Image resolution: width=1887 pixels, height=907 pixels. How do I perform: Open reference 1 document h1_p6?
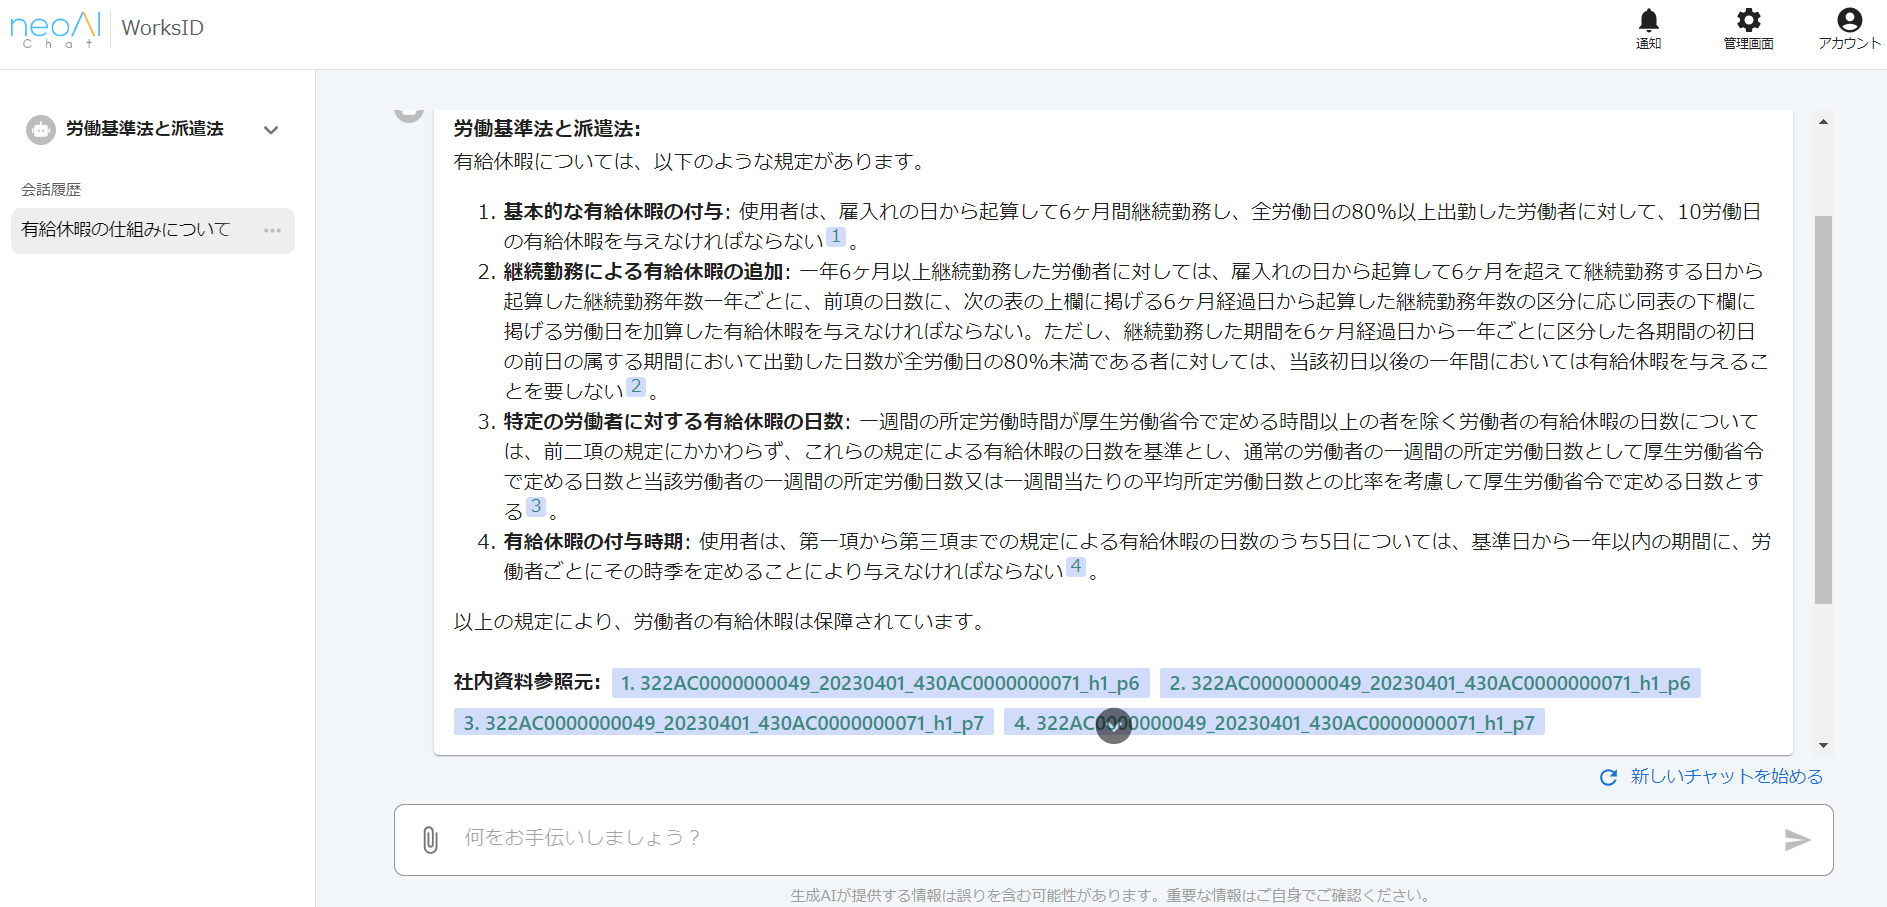pos(880,683)
